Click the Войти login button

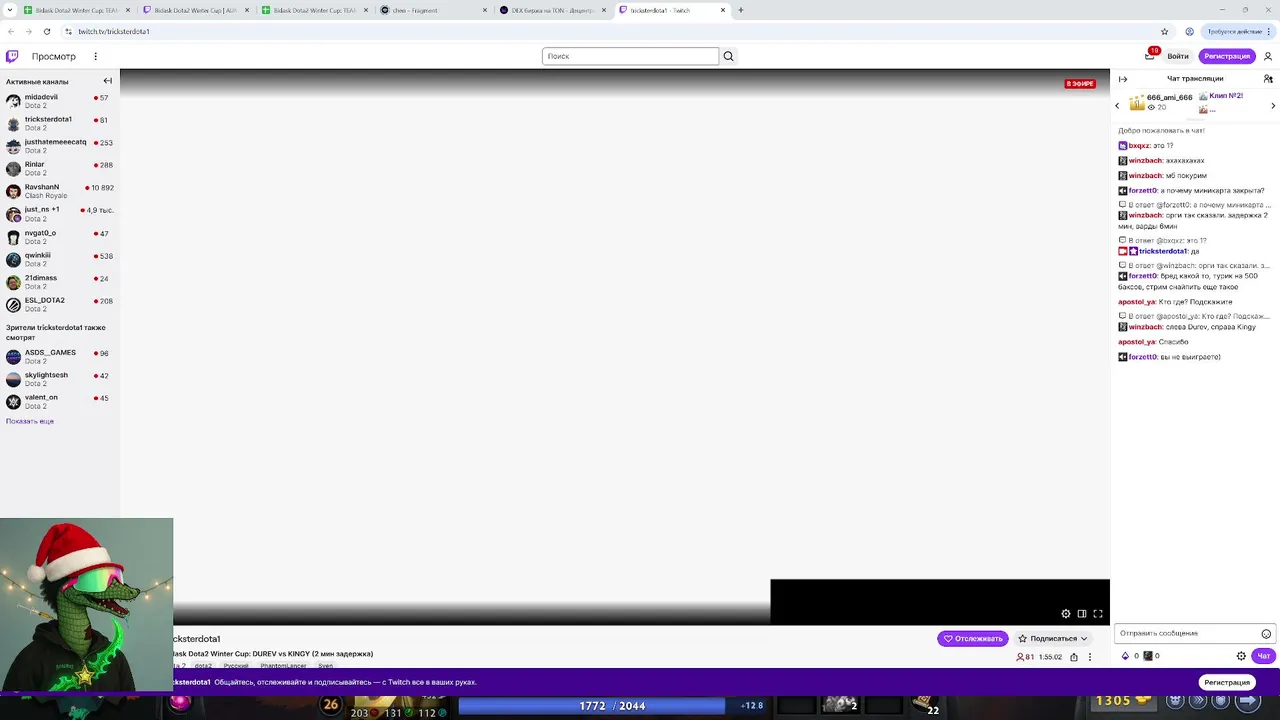tap(1178, 56)
